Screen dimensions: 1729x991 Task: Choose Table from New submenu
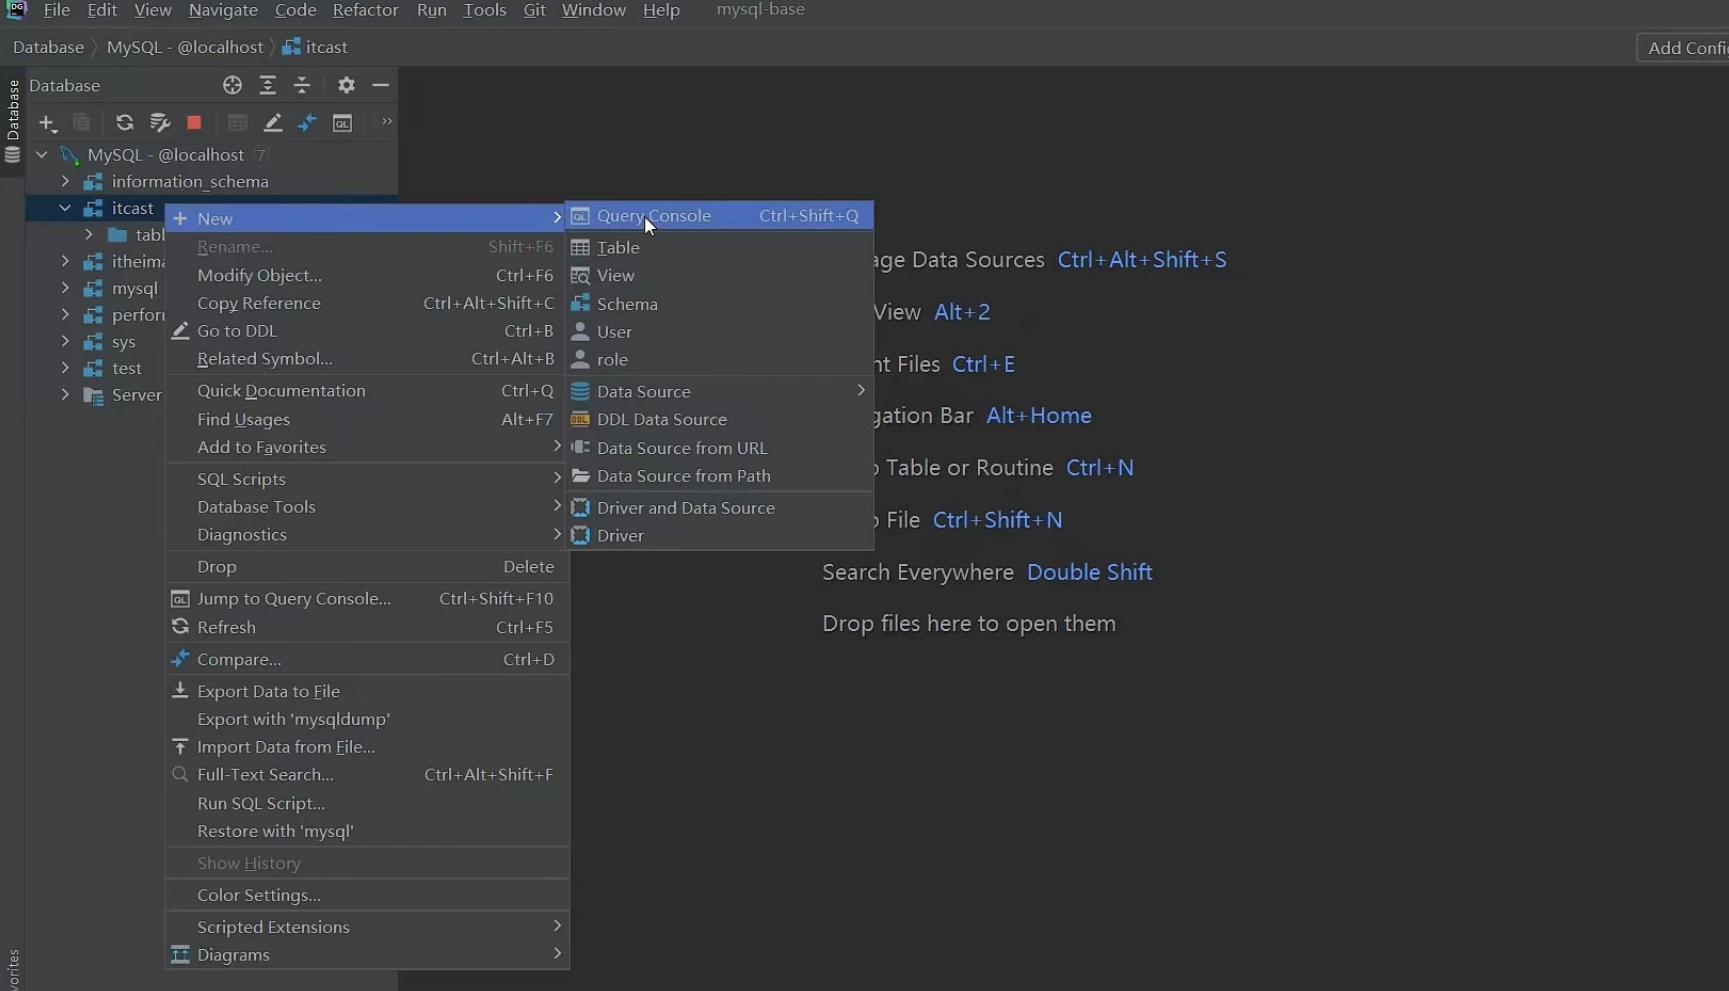[719, 248]
